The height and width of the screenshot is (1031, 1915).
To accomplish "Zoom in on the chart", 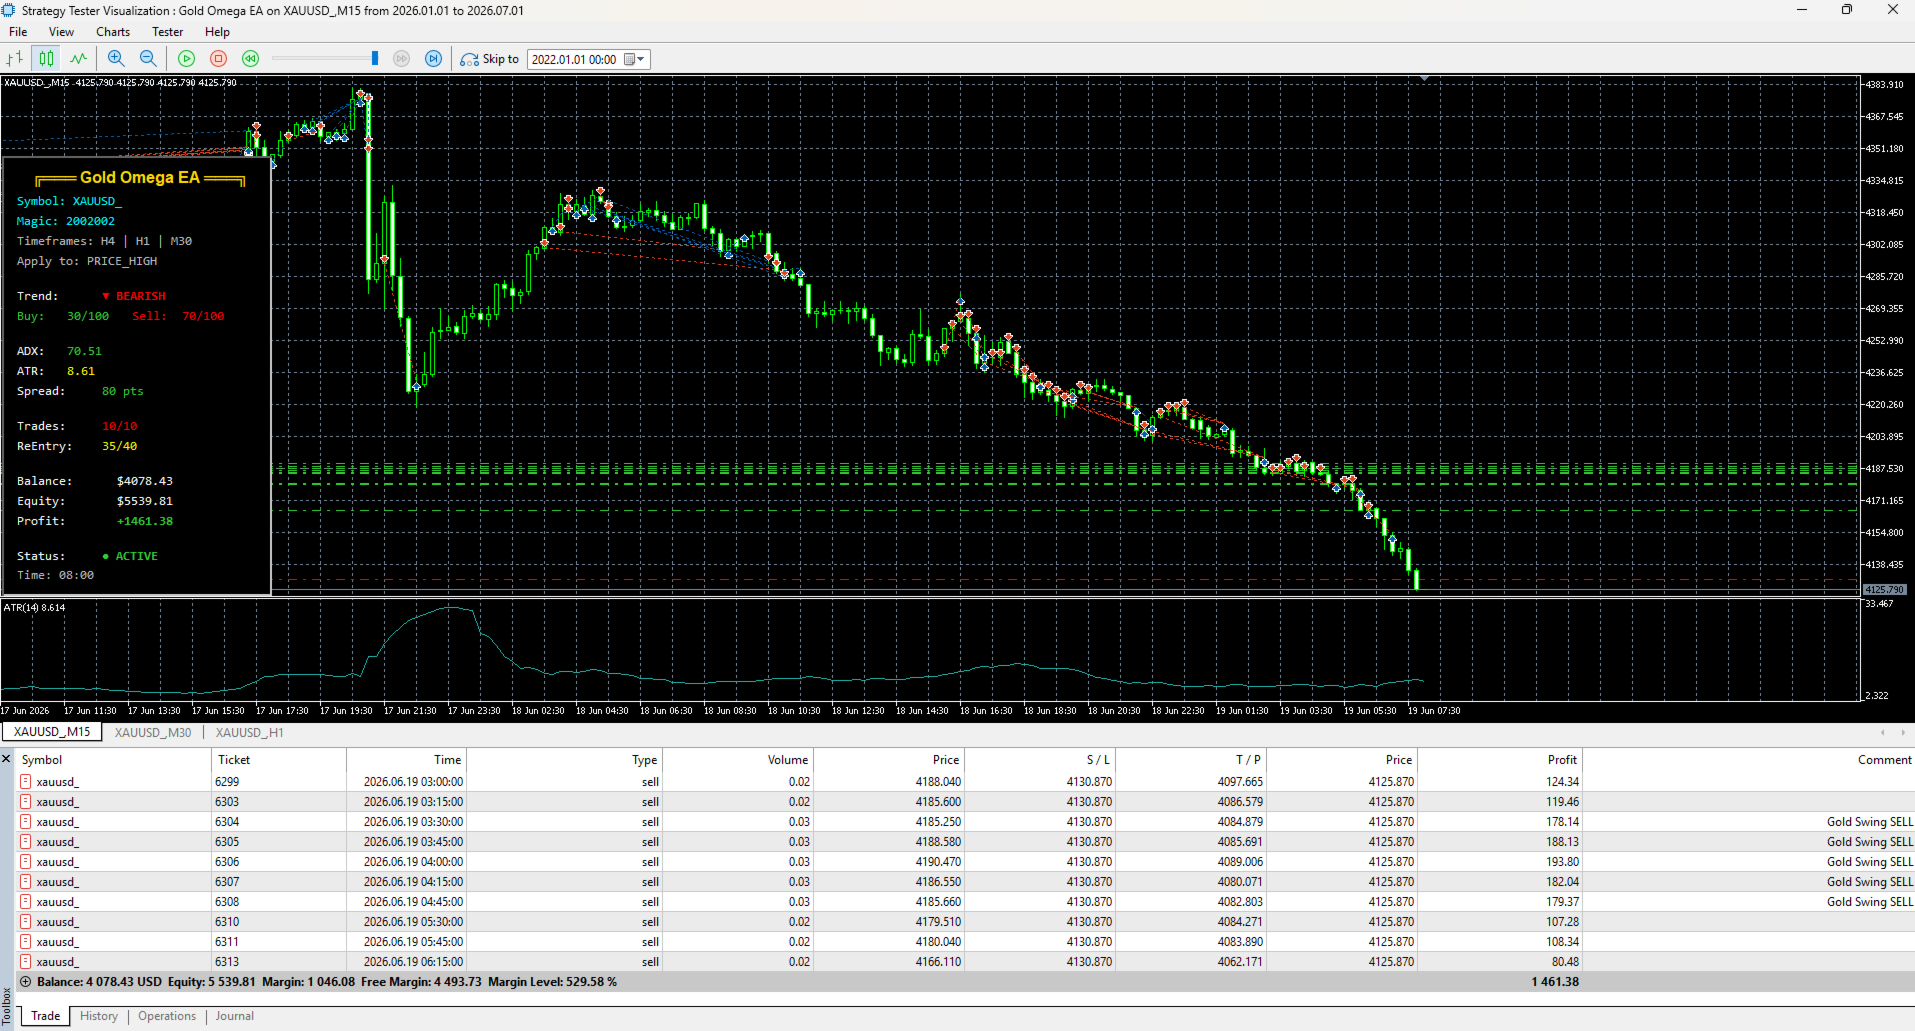I will point(116,59).
